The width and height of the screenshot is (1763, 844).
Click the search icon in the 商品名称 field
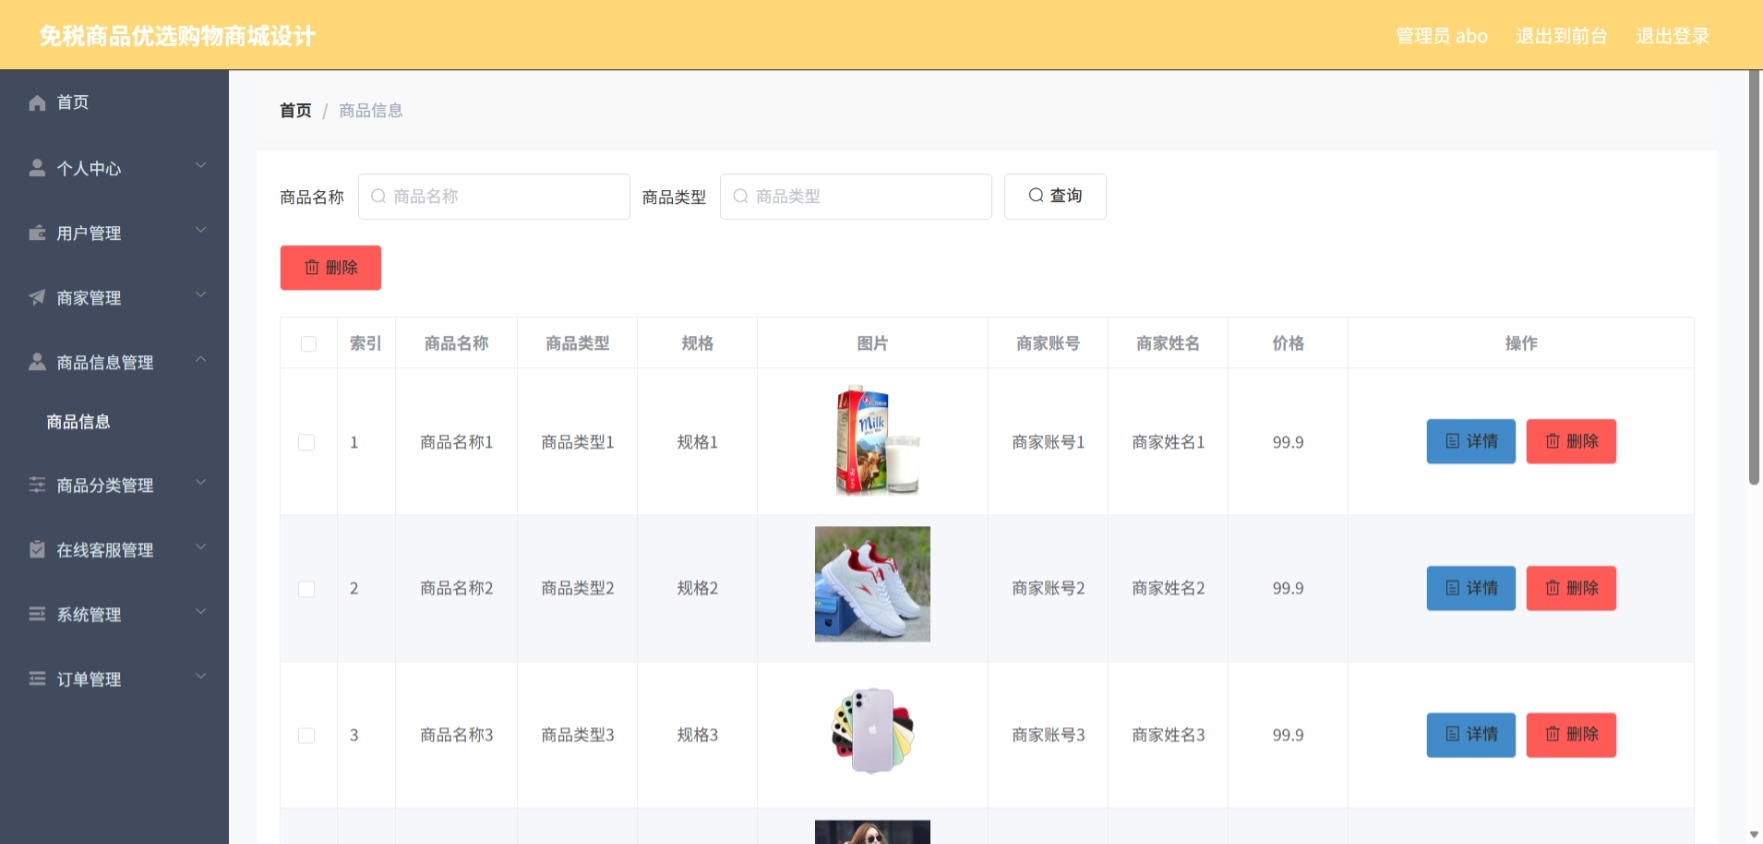pos(378,196)
